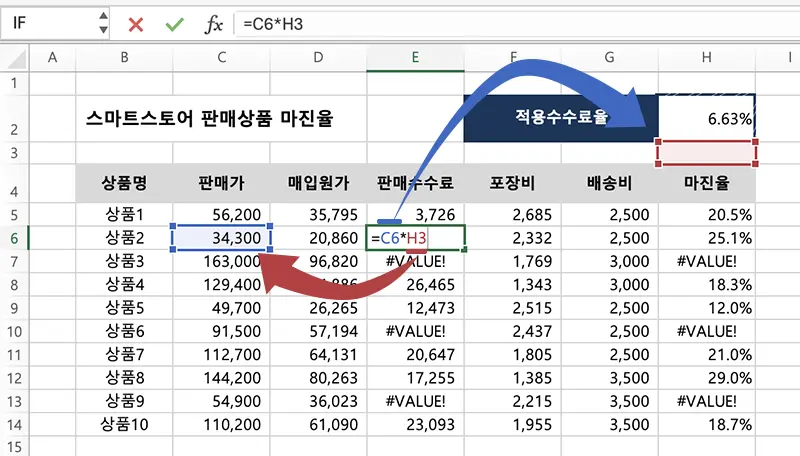The width and height of the screenshot is (800, 456).
Task: Select column C header
Action: pos(221,58)
